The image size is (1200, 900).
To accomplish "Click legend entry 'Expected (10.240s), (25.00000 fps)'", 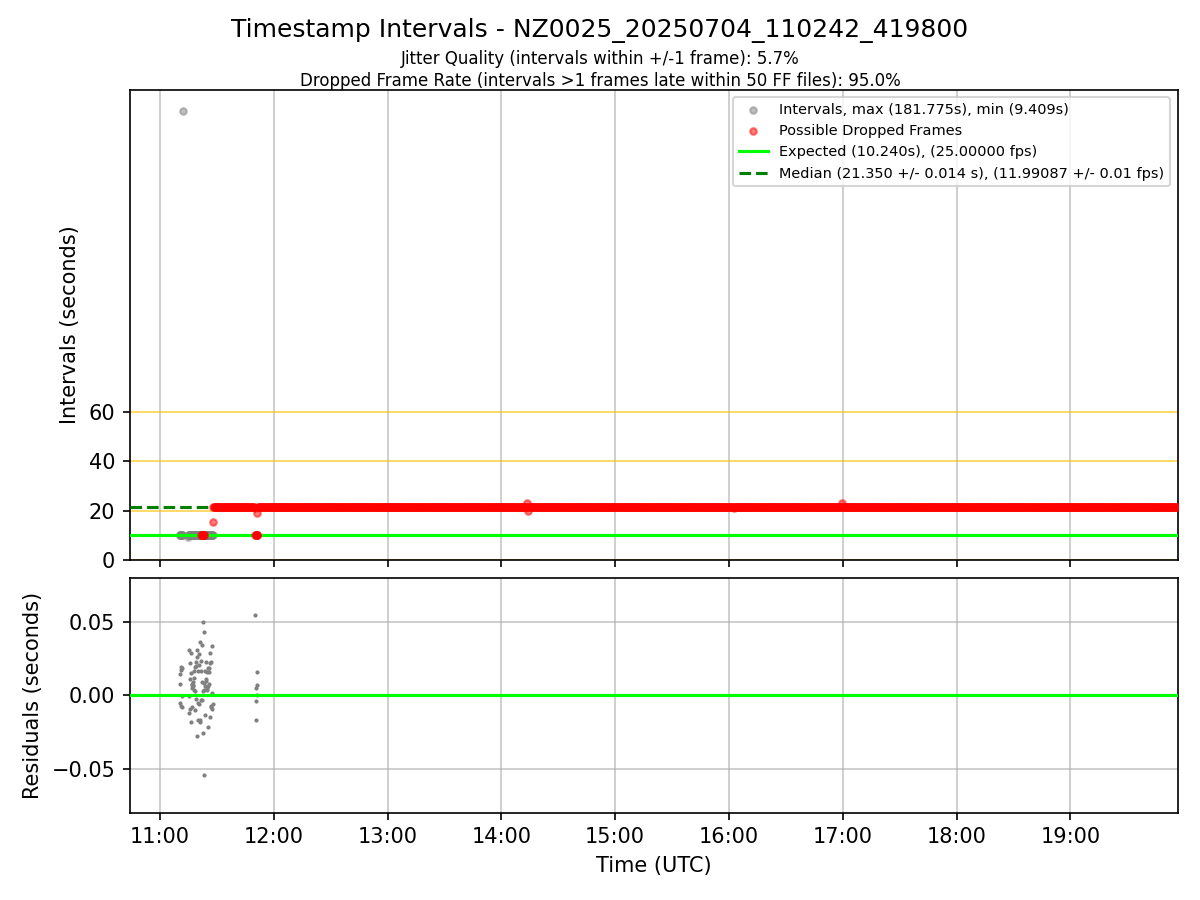I will click(908, 152).
